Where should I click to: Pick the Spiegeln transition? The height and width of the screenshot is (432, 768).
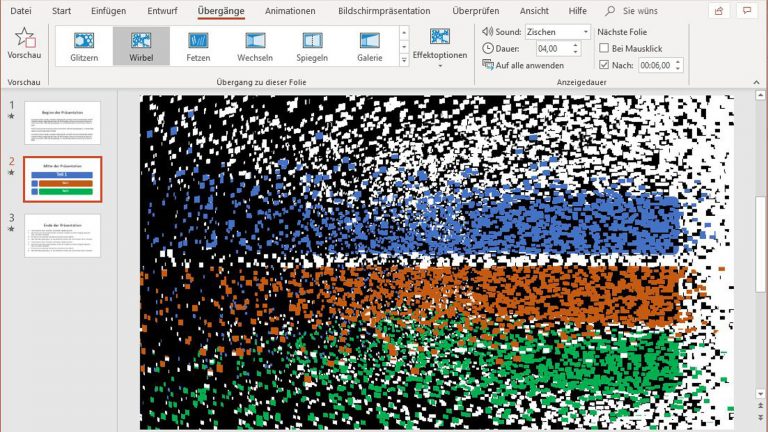point(312,46)
